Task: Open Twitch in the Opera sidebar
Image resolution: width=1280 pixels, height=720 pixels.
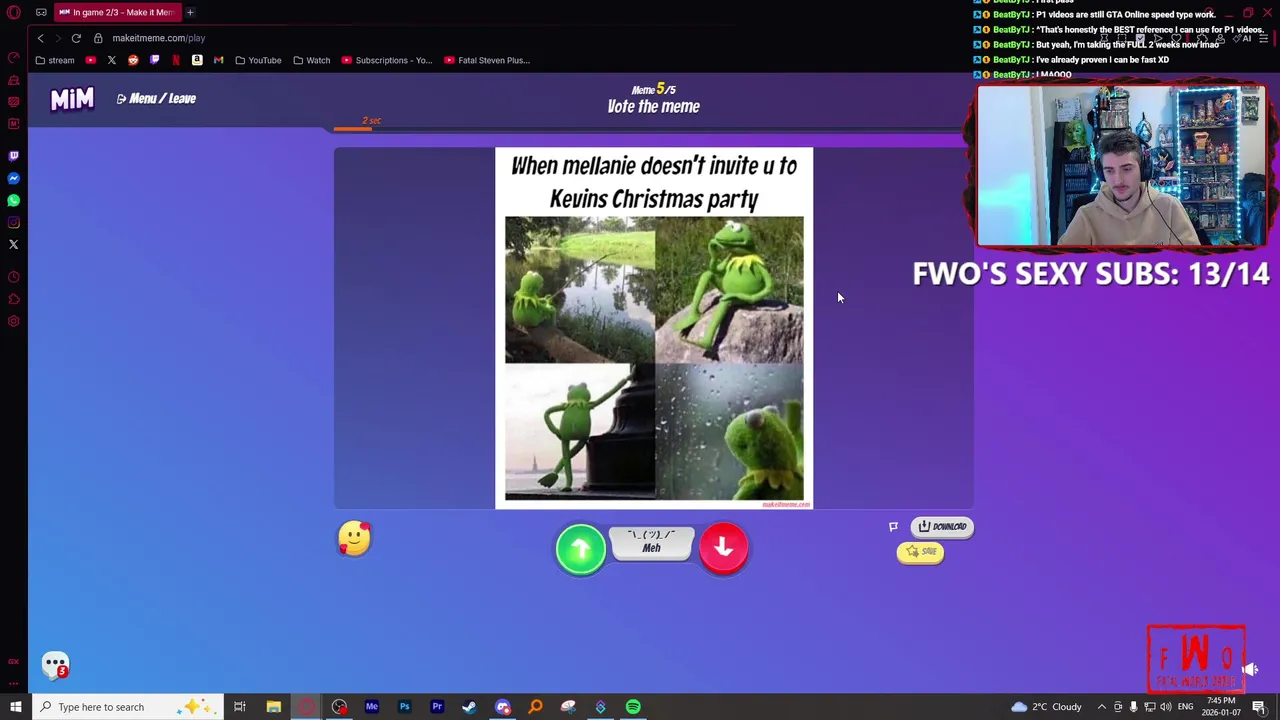Action: [14, 156]
